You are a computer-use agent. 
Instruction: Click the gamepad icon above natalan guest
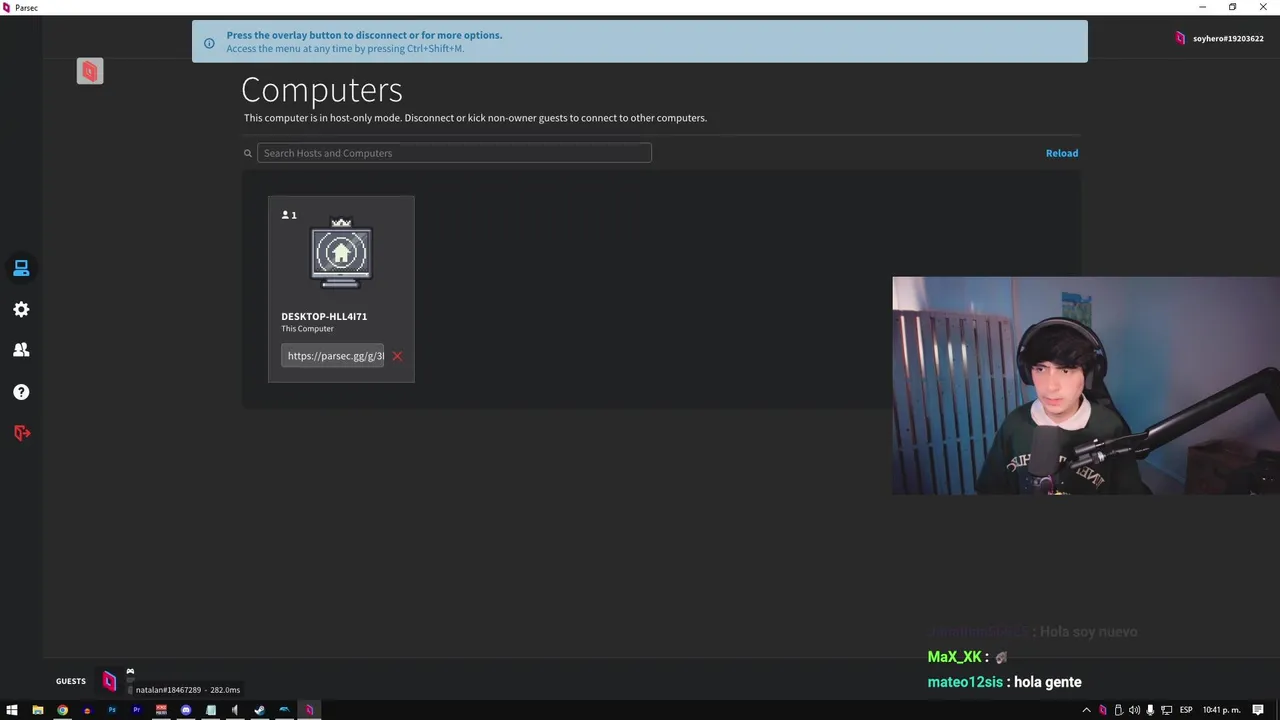pyautogui.click(x=130, y=672)
